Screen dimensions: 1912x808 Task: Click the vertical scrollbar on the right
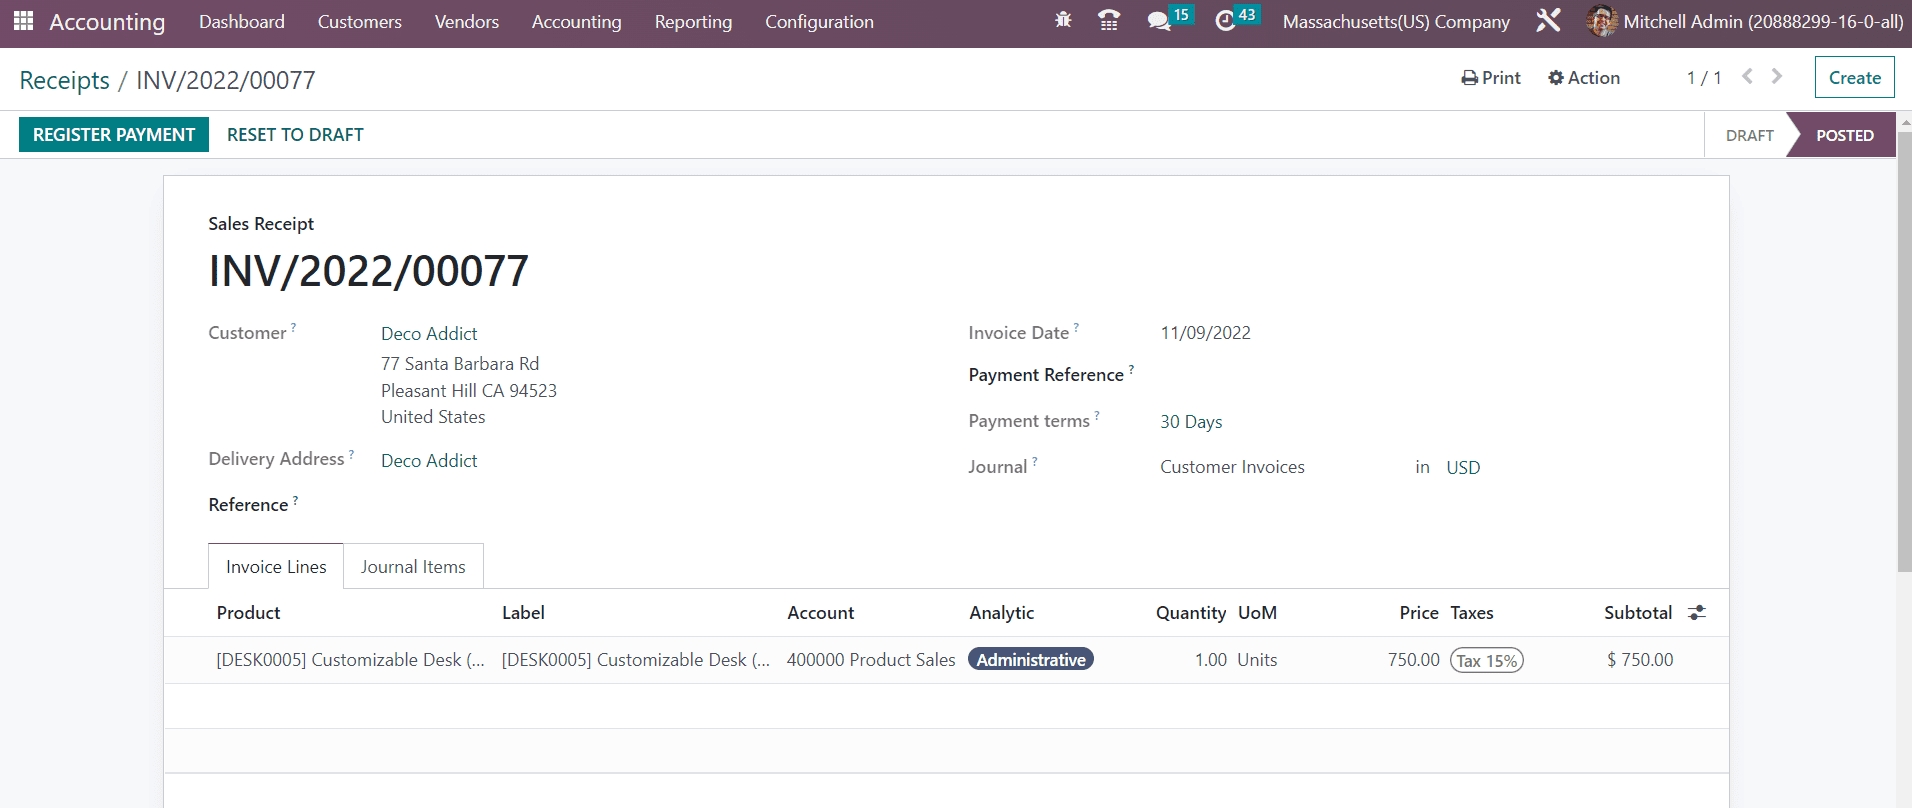tap(1904, 350)
